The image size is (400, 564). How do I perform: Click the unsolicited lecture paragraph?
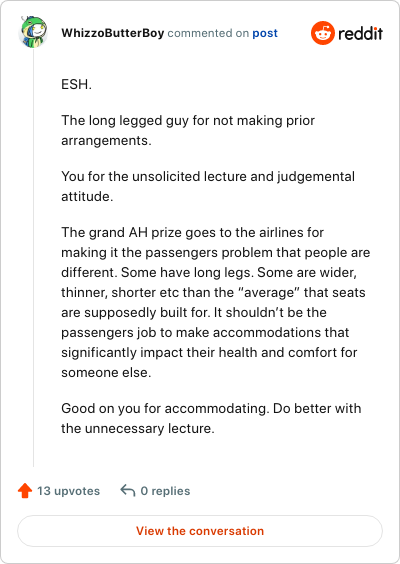(x=208, y=186)
